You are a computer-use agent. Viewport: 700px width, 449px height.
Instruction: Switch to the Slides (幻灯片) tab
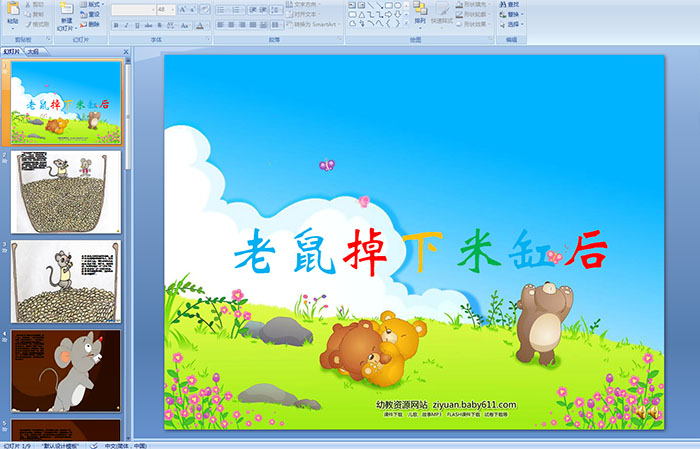tap(12, 51)
